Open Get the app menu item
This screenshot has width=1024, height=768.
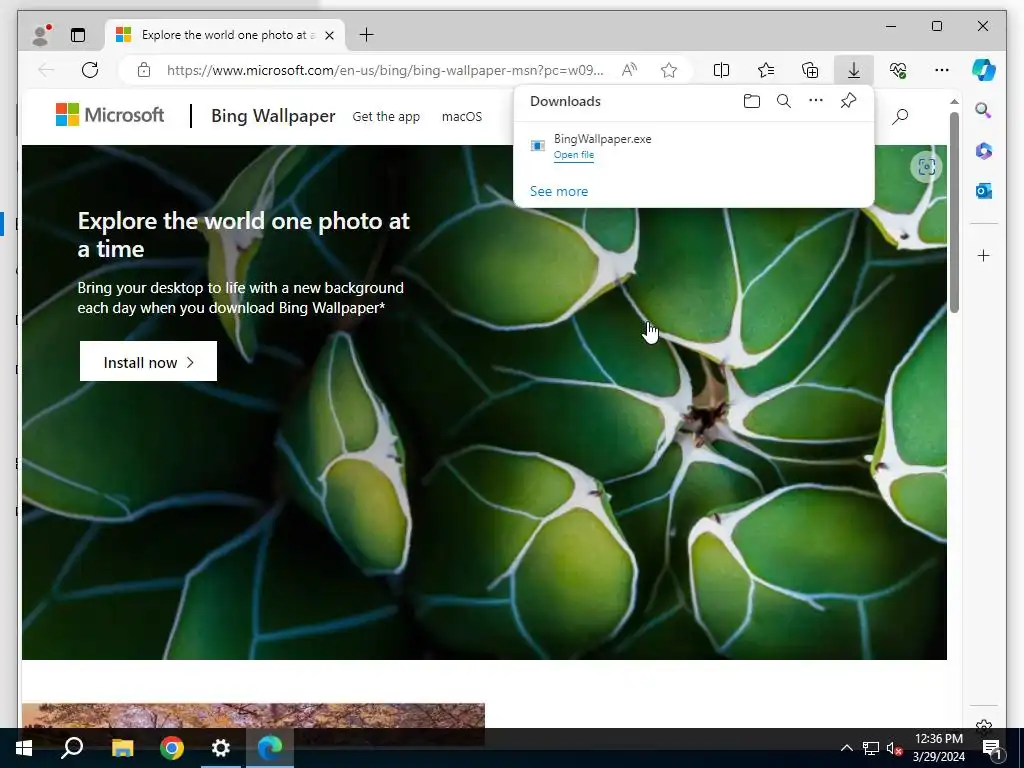pyautogui.click(x=386, y=117)
